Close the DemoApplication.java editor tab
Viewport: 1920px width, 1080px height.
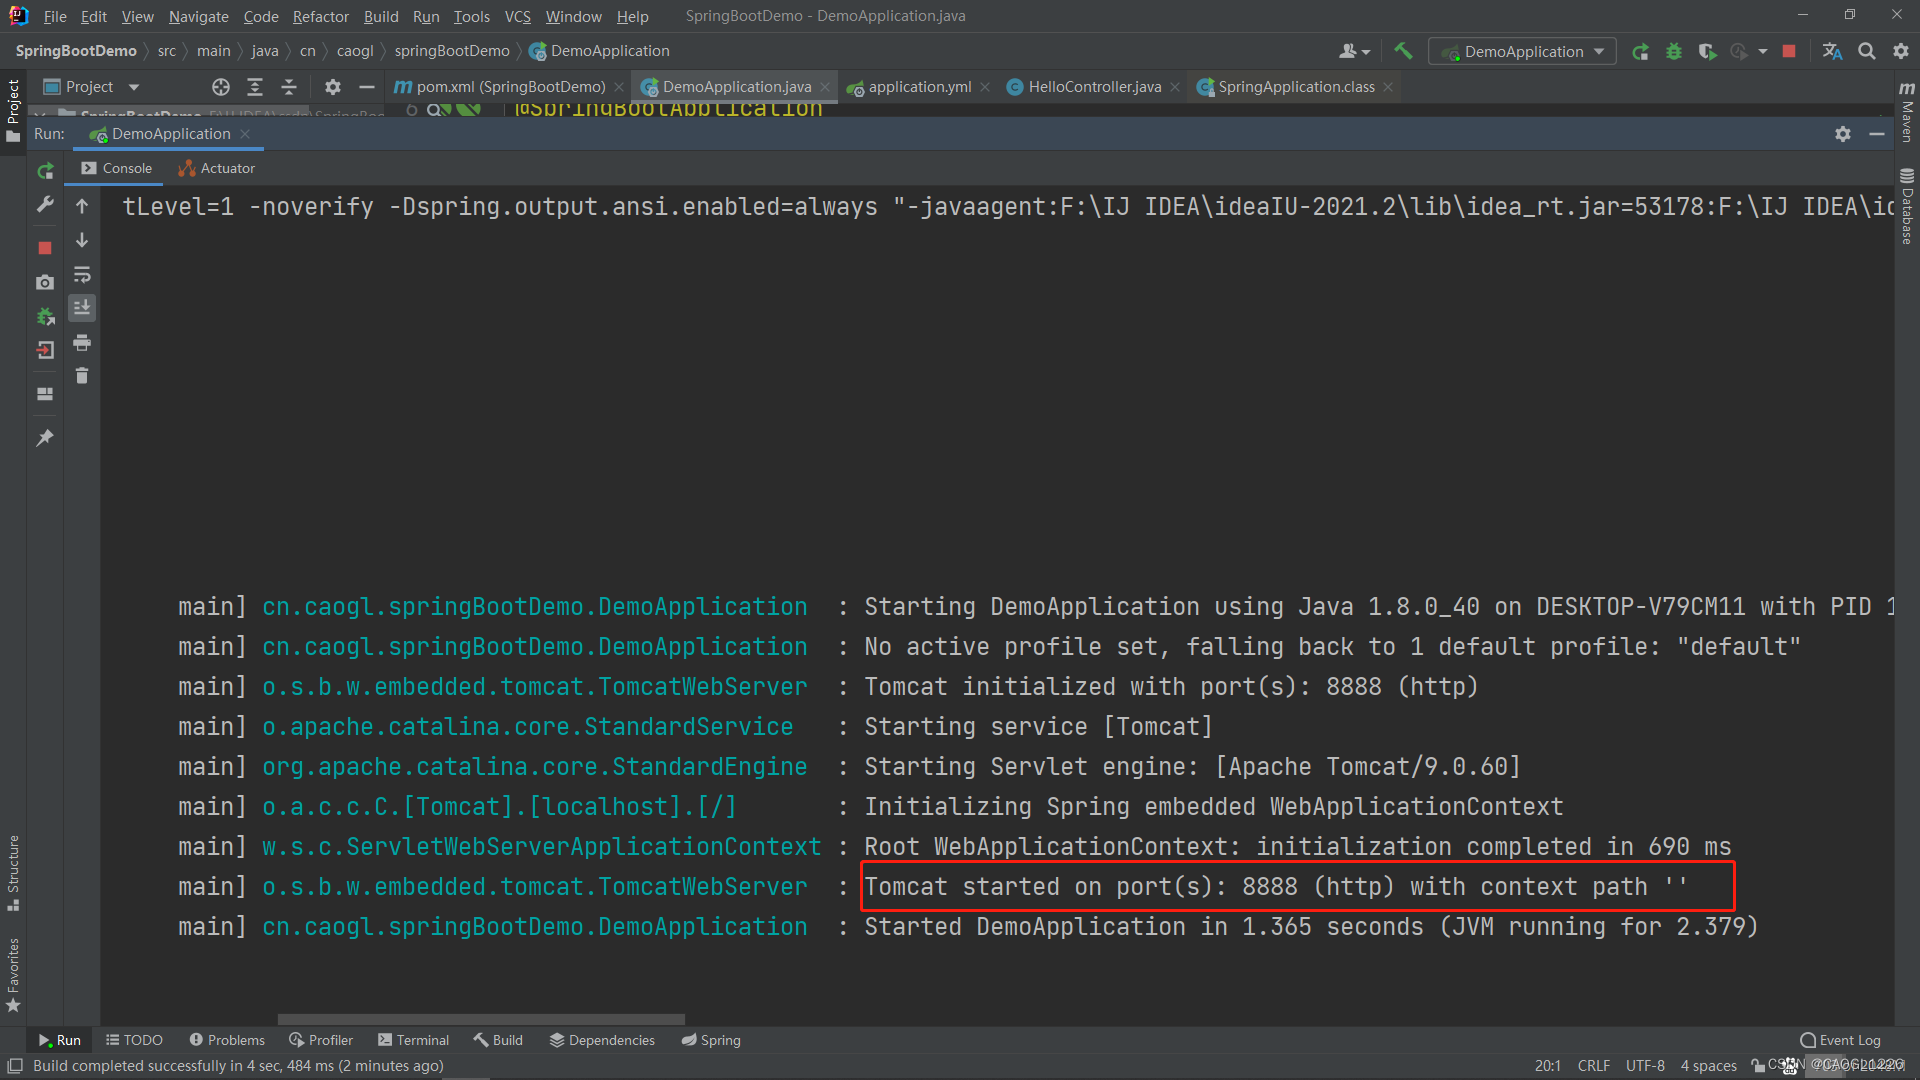pos(825,87)
